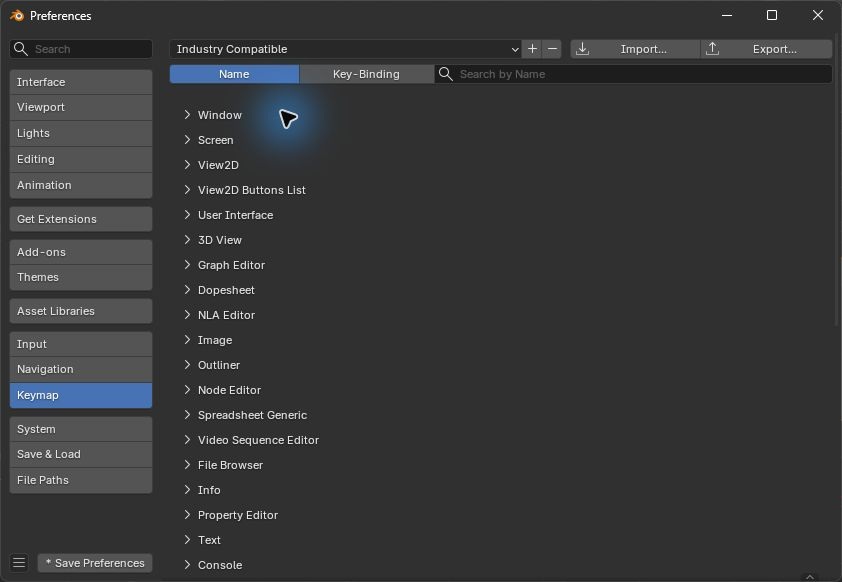This screenshot has height=582, width=842.
Task: Expand the Node Editor keymap section
Action: [187, 390]
